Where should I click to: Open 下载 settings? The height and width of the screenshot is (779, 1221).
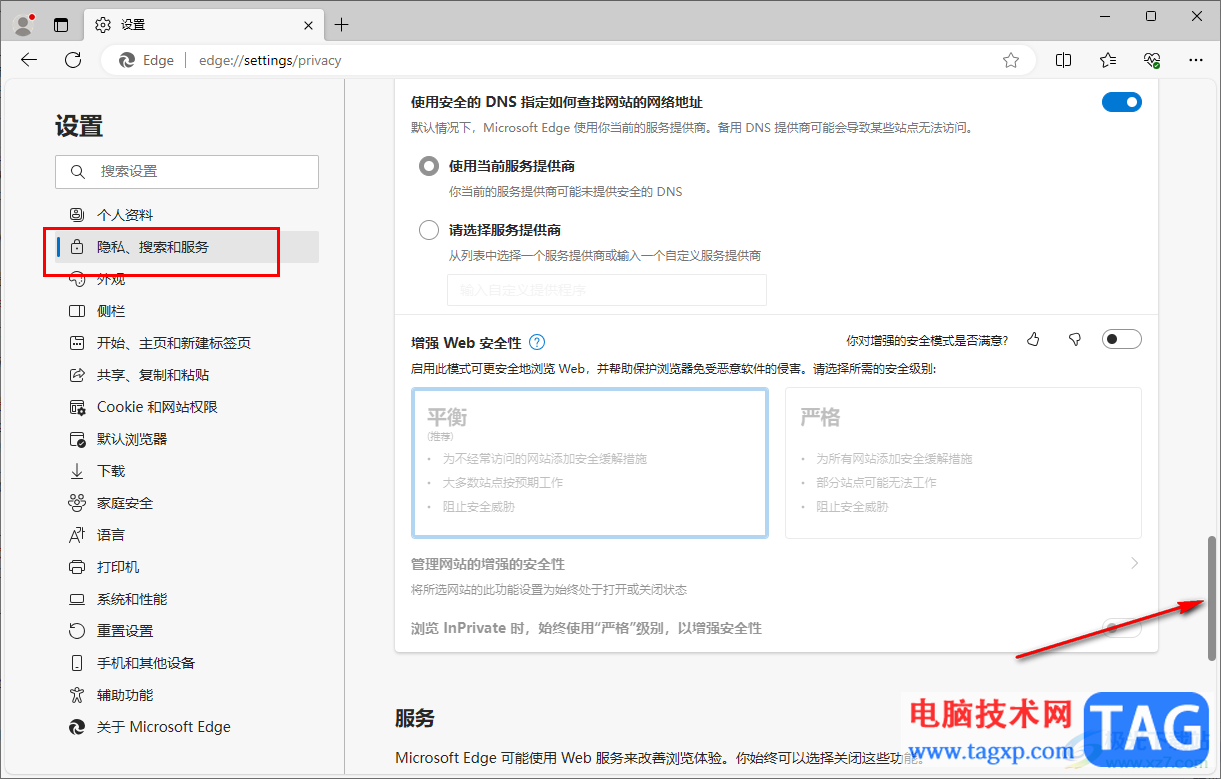pos(187,471)
